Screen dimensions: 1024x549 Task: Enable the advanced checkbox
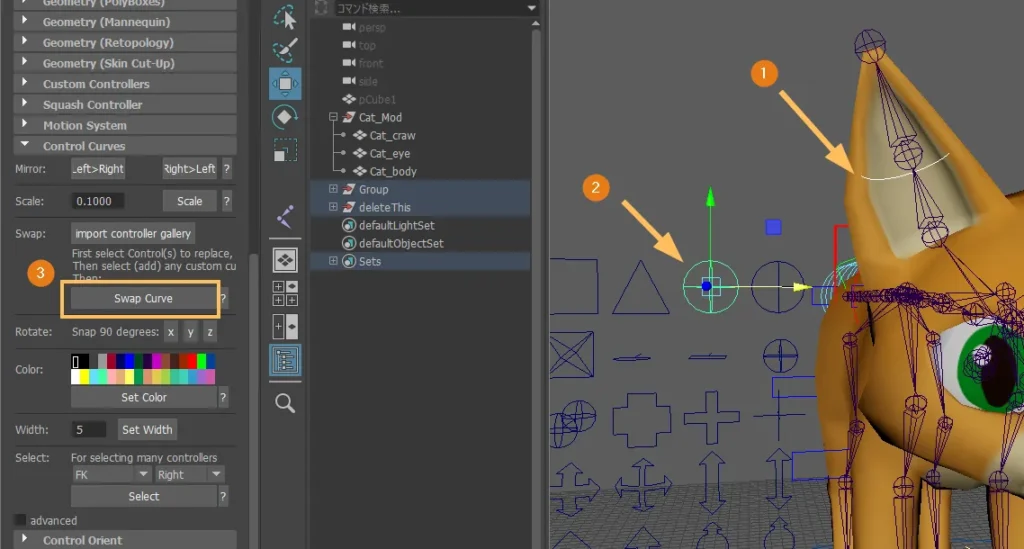click(x=20, y=521)
